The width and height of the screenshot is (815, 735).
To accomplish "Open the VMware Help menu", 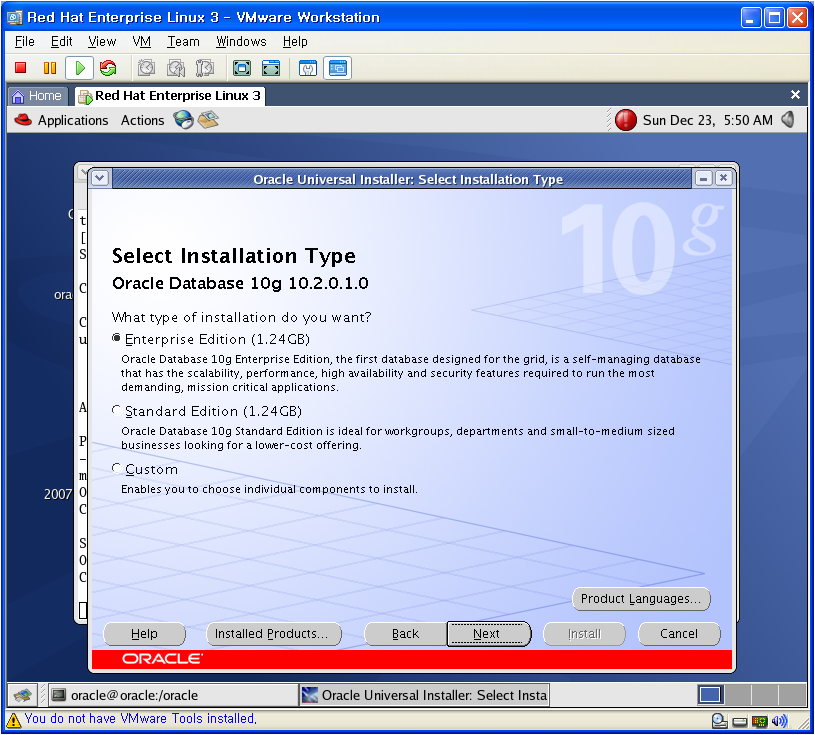I will point(295,42).
